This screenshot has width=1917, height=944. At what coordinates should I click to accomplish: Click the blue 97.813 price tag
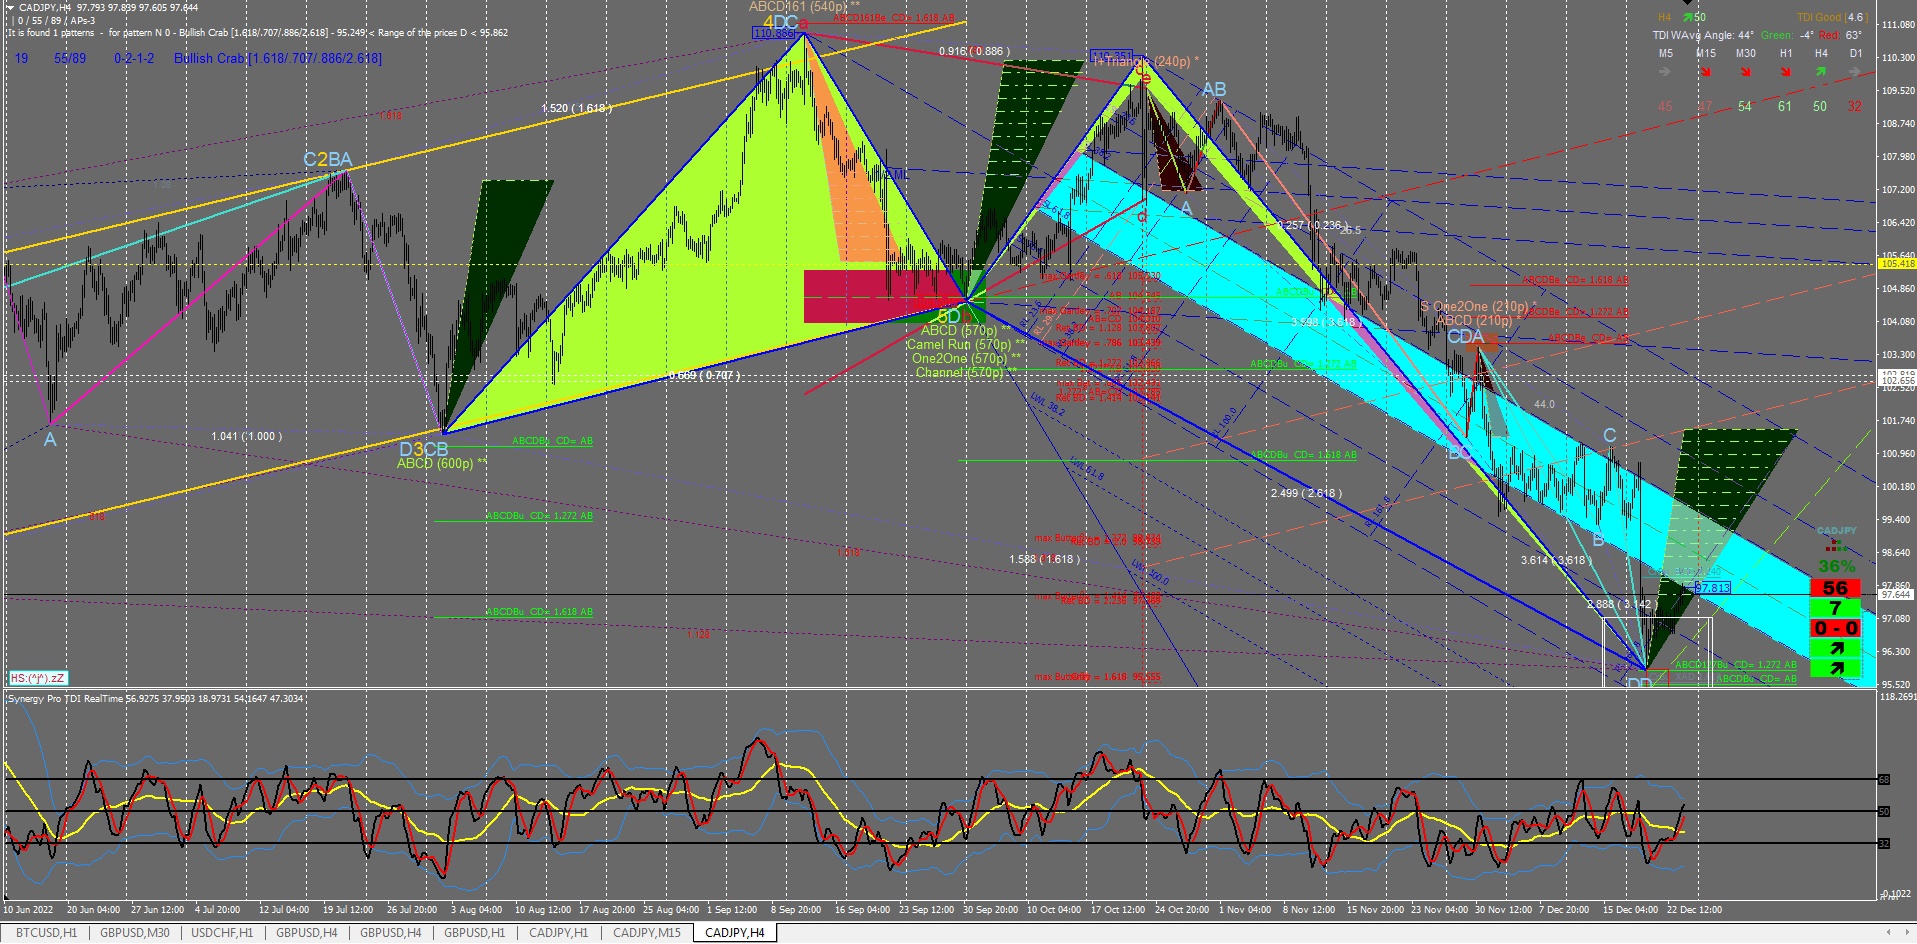click(1713, 588)
